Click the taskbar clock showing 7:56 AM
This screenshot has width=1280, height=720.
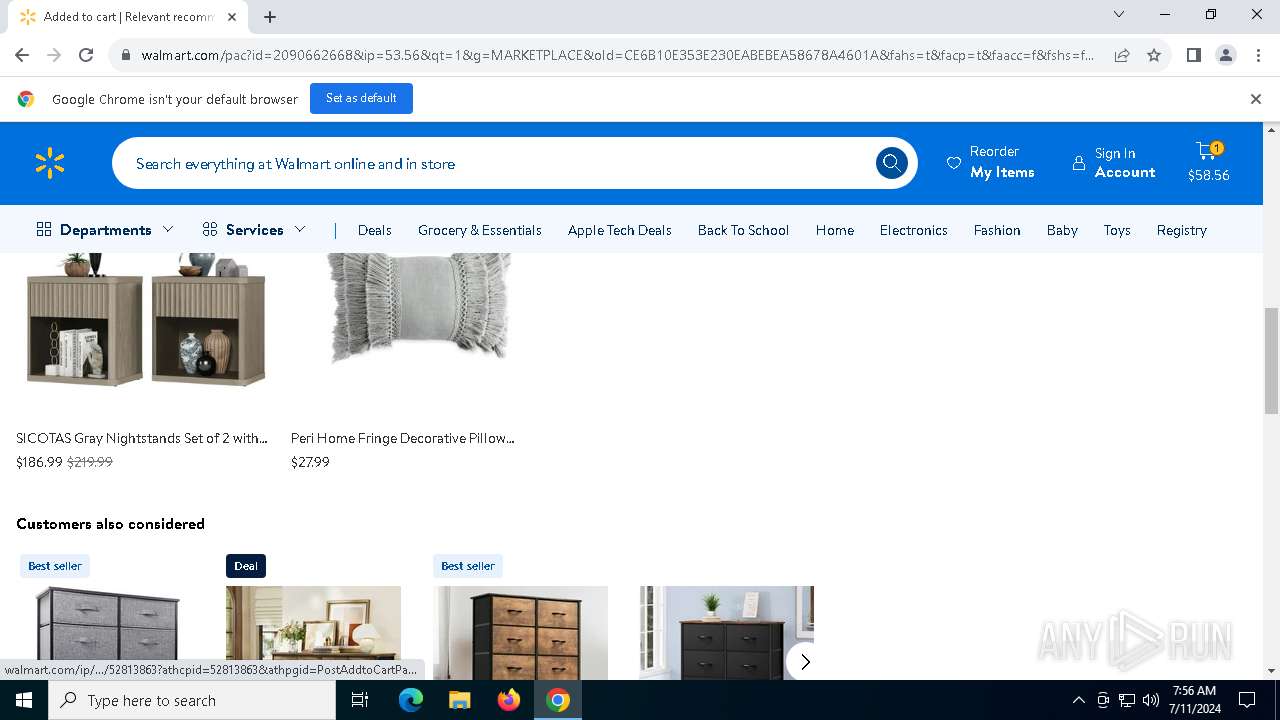(1195, 700)
